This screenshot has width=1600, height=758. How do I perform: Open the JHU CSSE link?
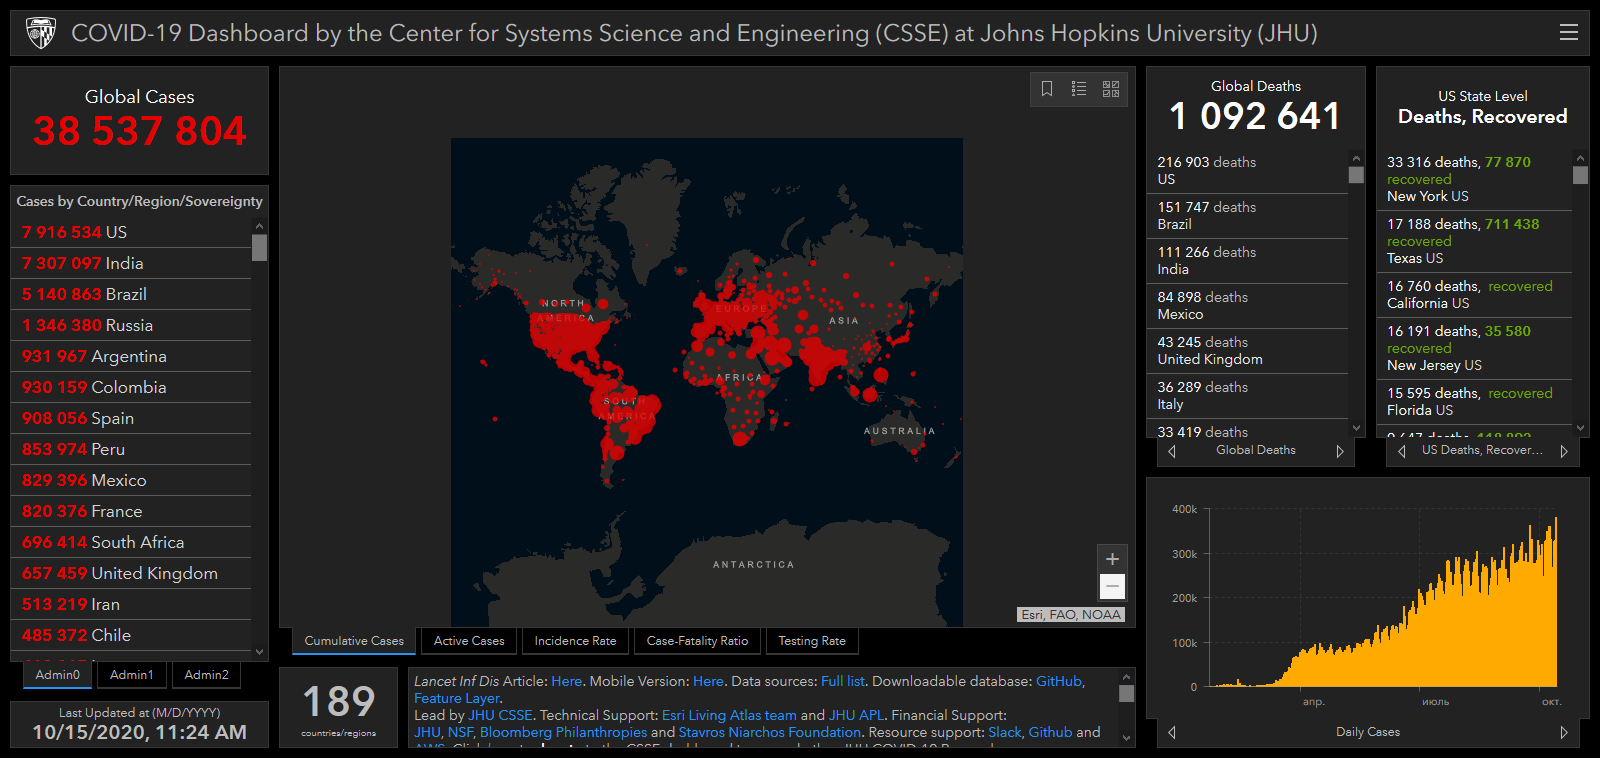501,715
